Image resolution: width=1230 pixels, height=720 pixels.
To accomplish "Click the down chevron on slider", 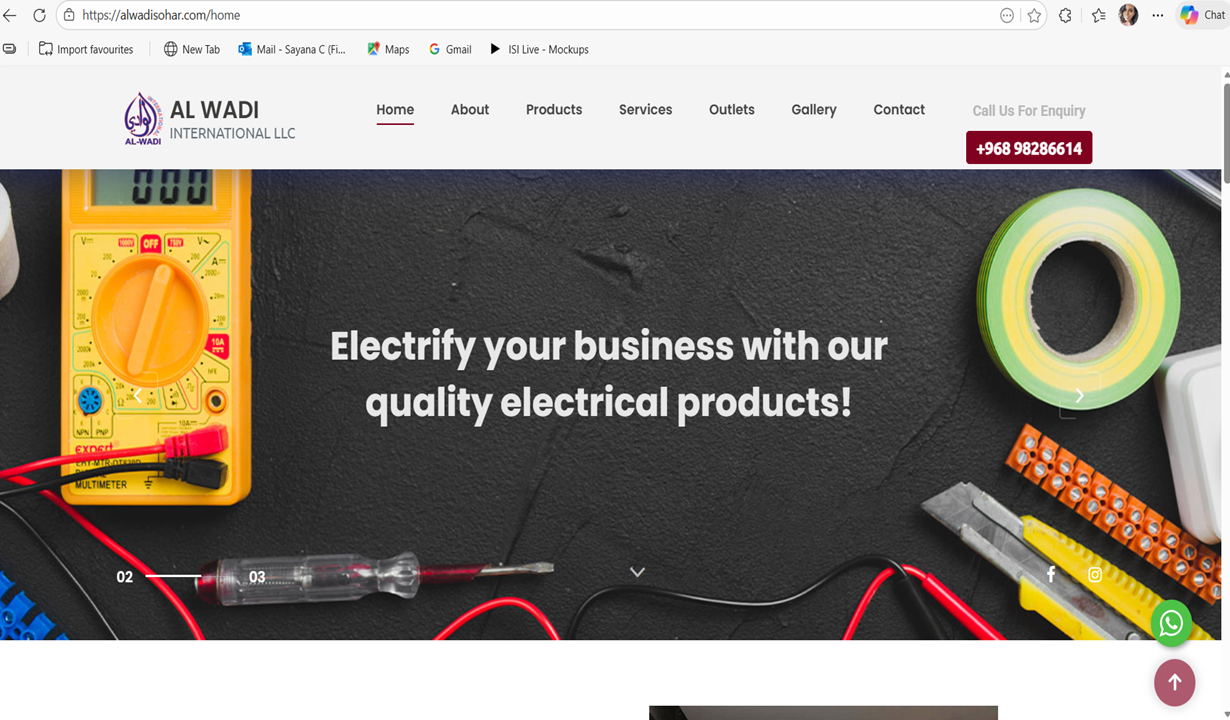I will [x=637, y=572].
